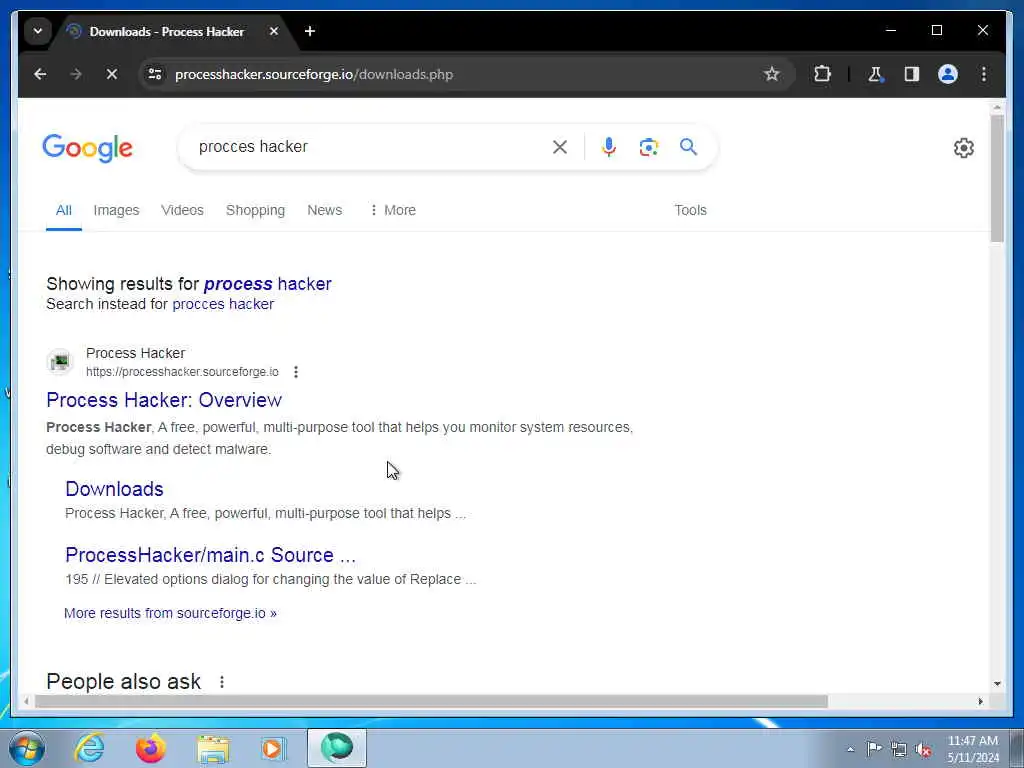Open People also ask options menu
The height and width of the screenshot is (768, 1024).
222,682
